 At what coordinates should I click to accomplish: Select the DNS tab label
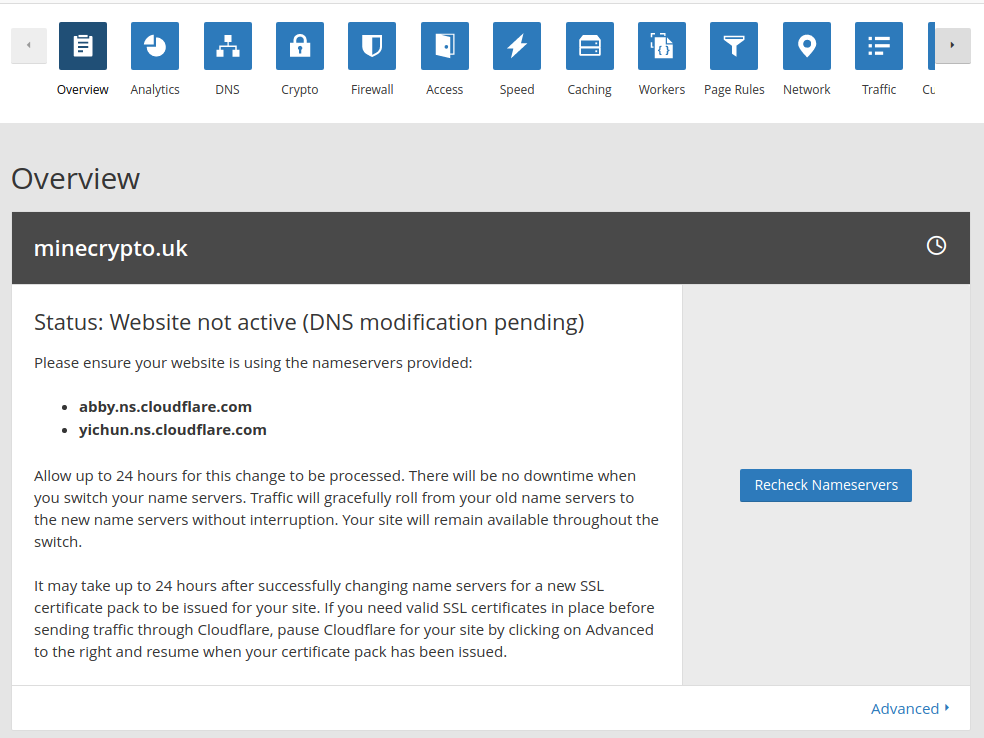point(227,90)
